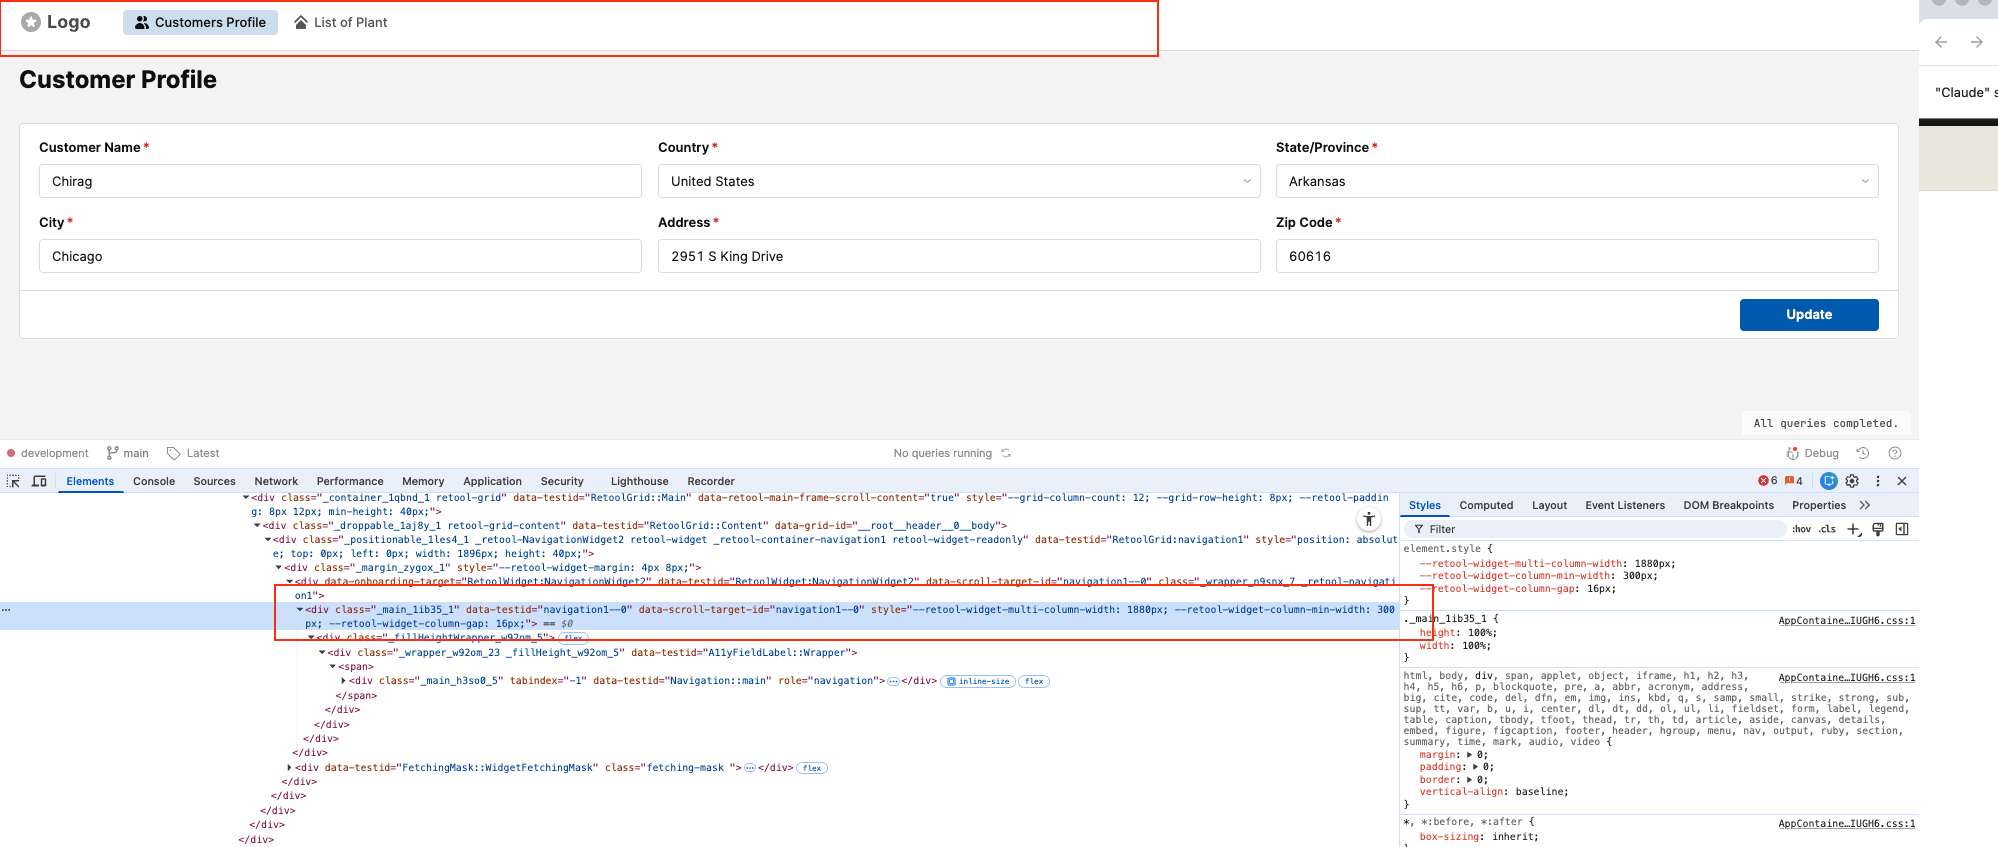Click the Customer Name input field
The width and height of the screenshot is (1998, 847).
[x=340, y=181]
